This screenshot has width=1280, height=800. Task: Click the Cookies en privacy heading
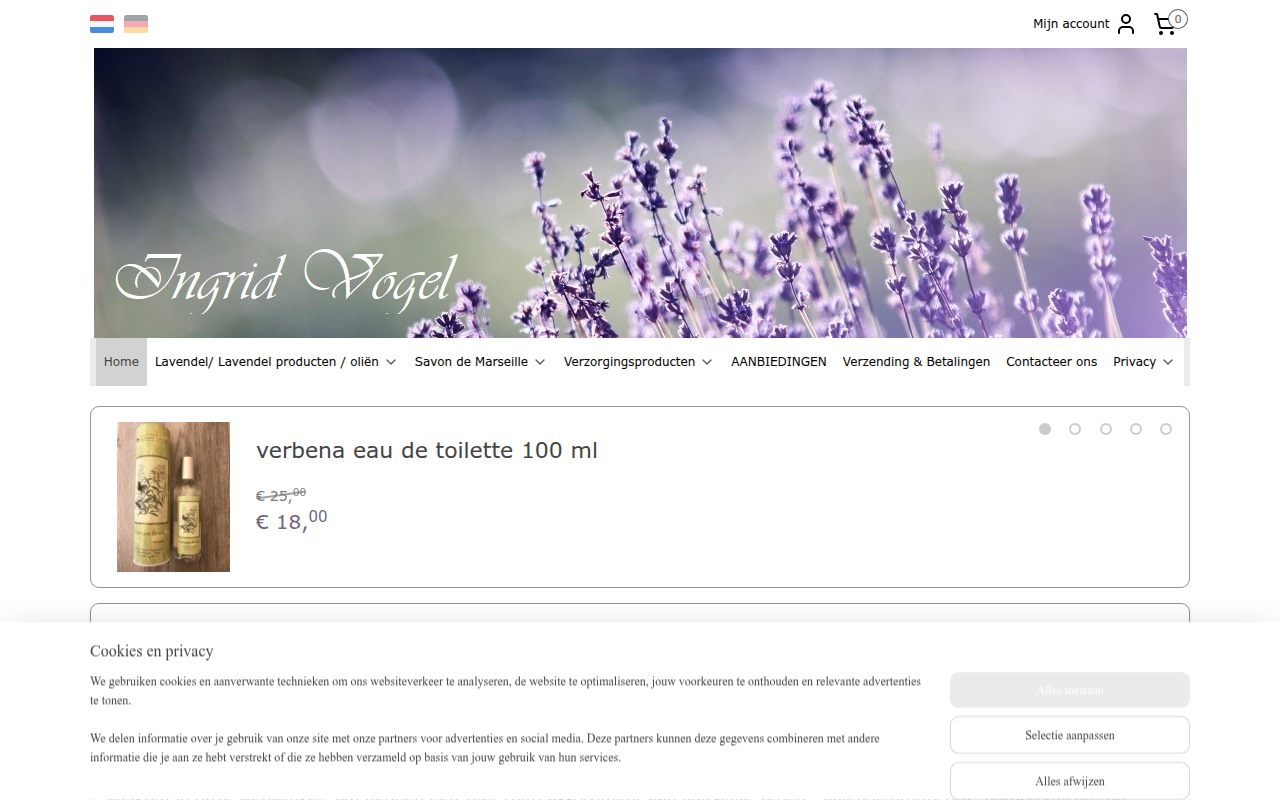point(152,651)
